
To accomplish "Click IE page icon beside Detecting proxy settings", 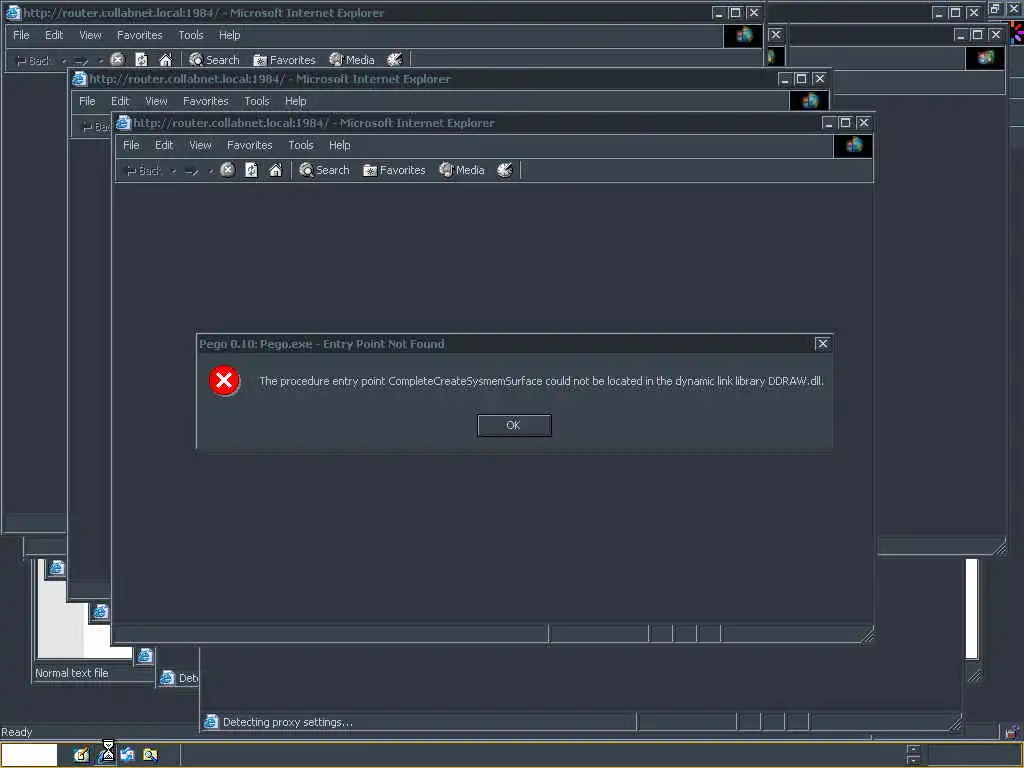I will 211,722.
